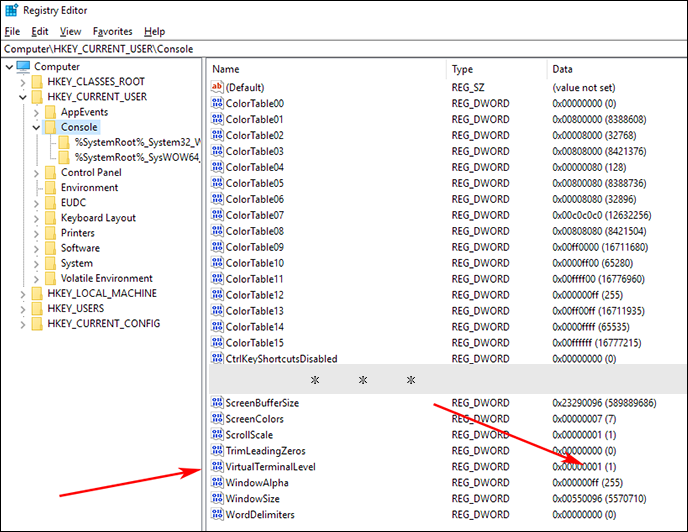The width and height of the screenshot is (688, 532).
Task: Click the data 0x23290096 (589889686)
Action: [x=604, y=403]
